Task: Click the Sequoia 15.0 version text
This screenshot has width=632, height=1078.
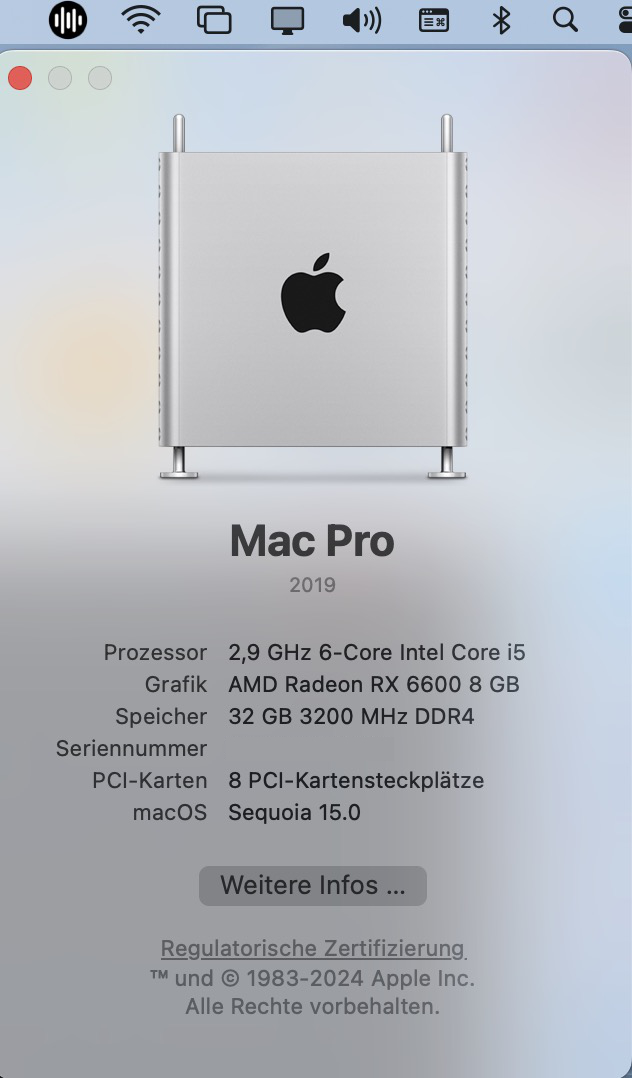Action: coord(294,812)
